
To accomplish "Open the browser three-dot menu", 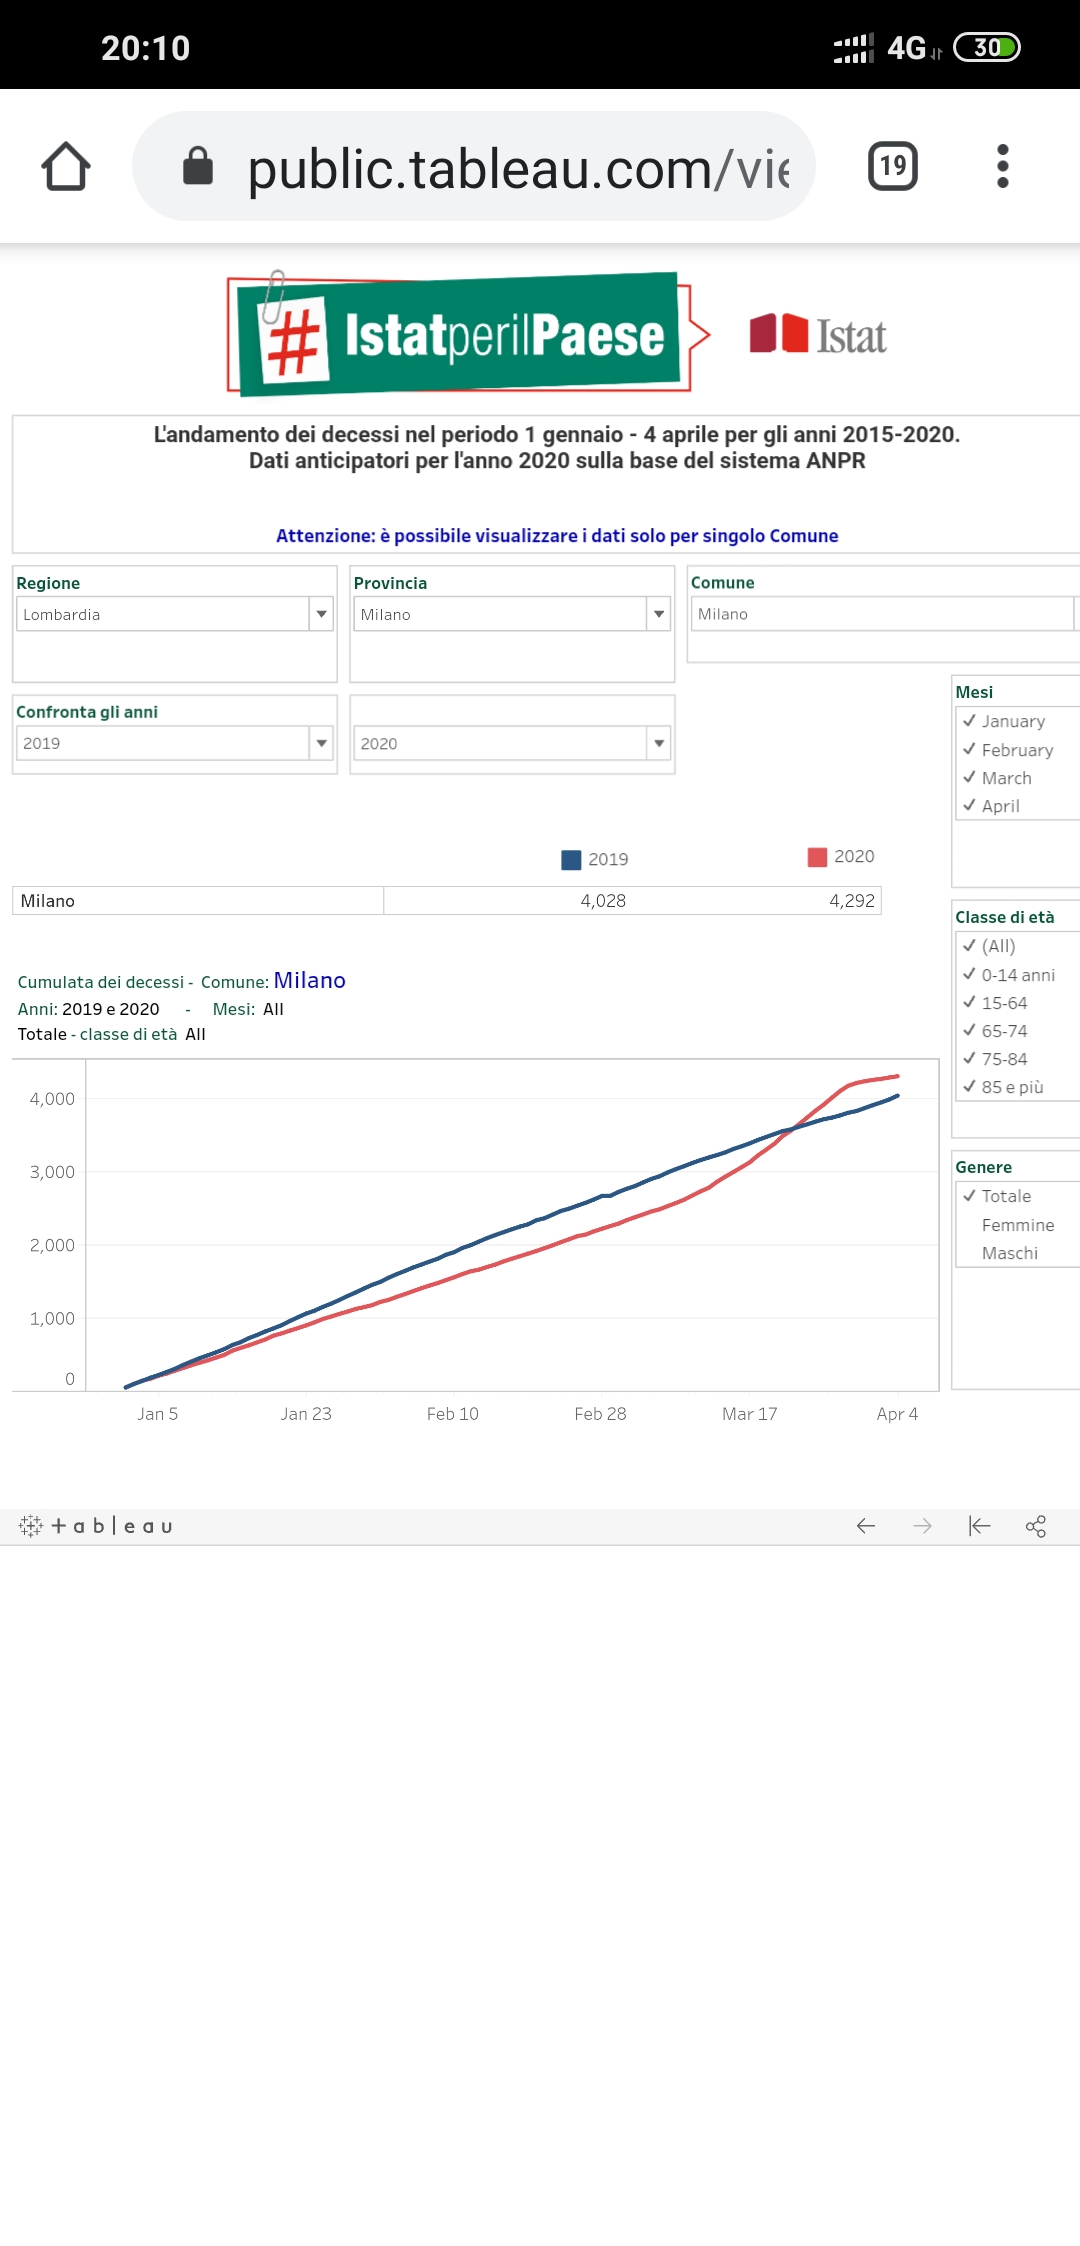I will point(1002,166).
